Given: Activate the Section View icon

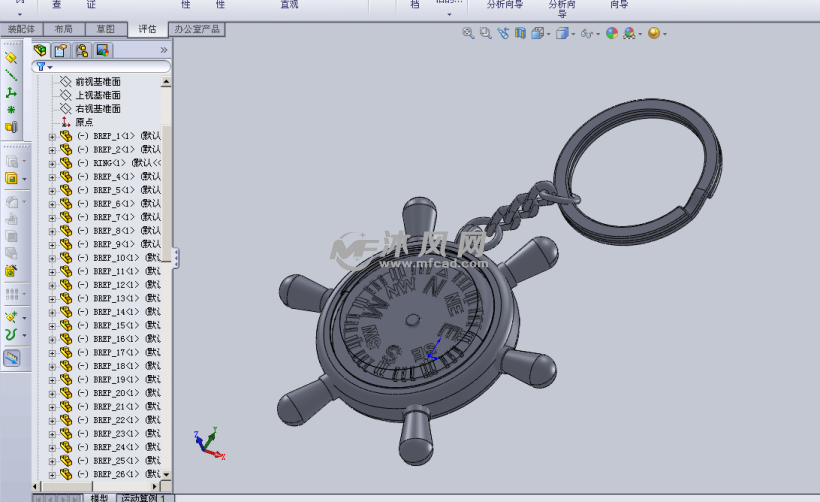Looking at the screenshot, I should click(x=521, y=33).
